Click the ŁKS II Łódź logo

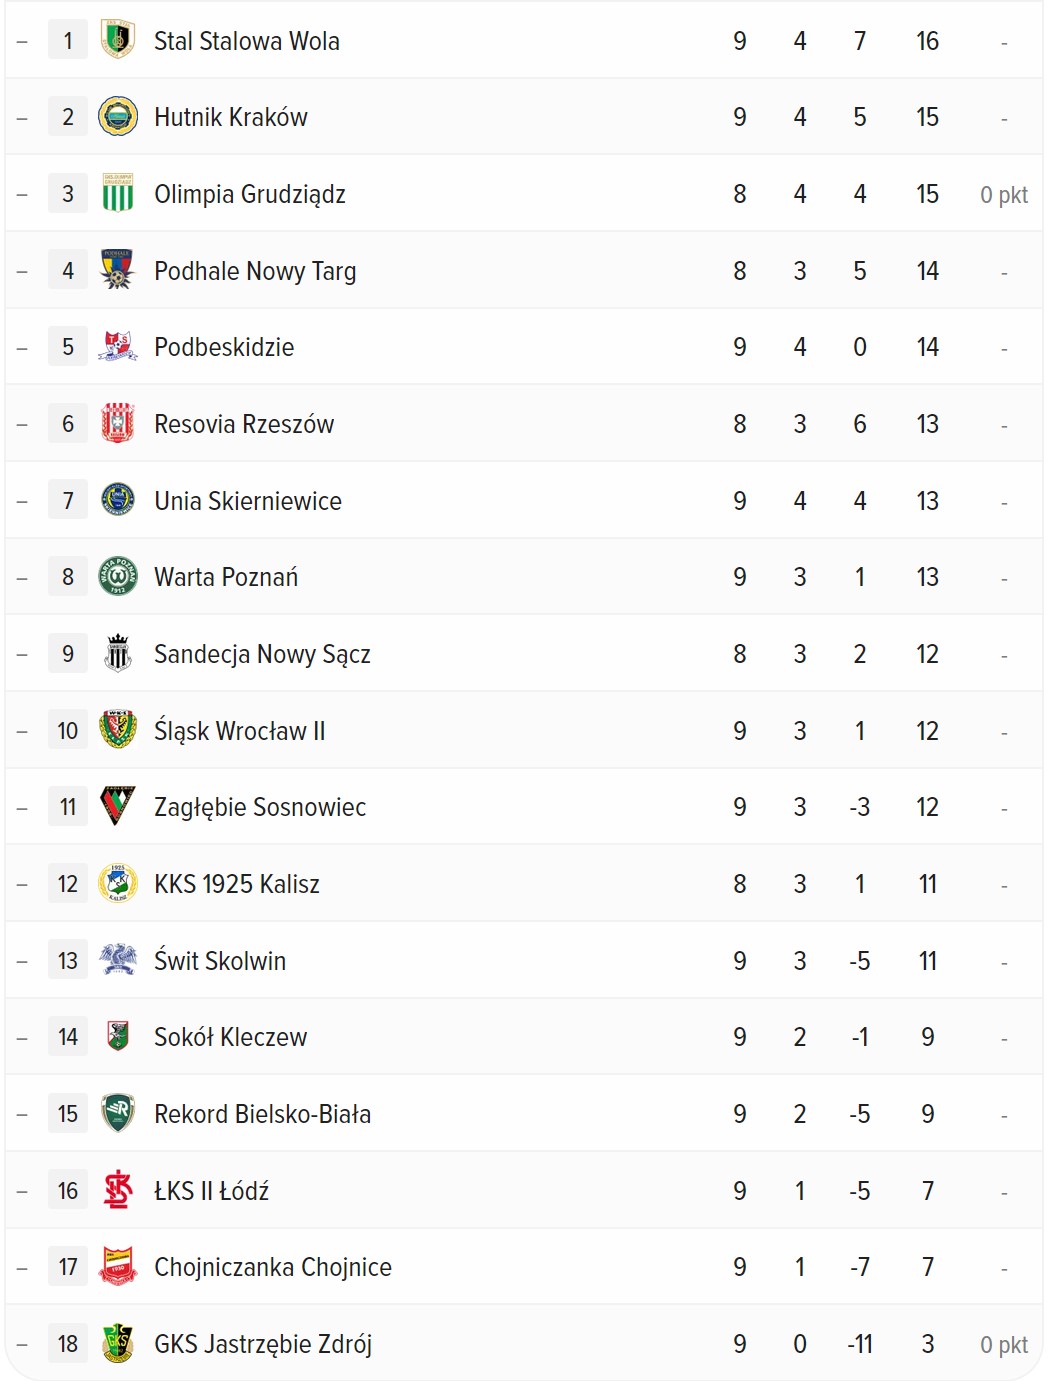click(x=118, y=1190)
